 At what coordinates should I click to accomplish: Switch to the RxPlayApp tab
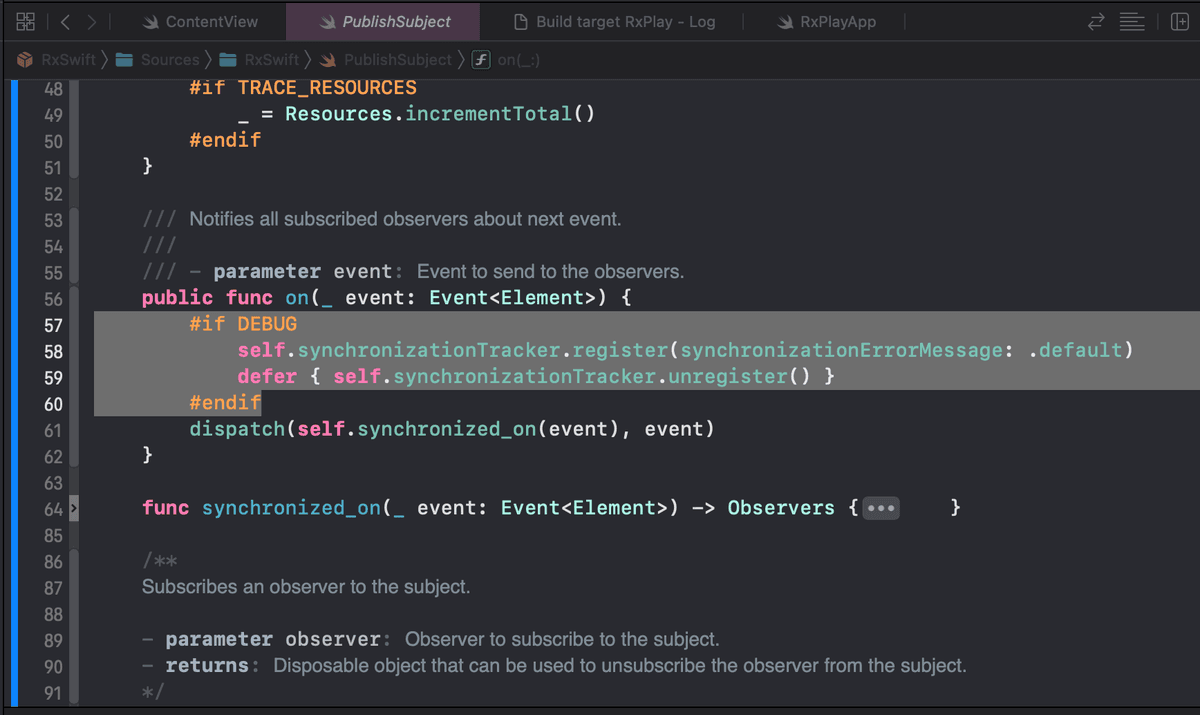point(826,21)
